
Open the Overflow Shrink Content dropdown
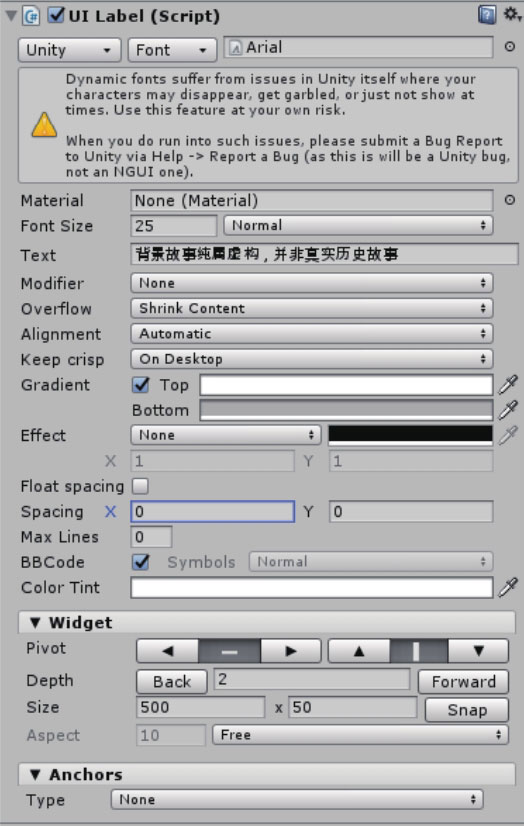(x=312, y=309)
